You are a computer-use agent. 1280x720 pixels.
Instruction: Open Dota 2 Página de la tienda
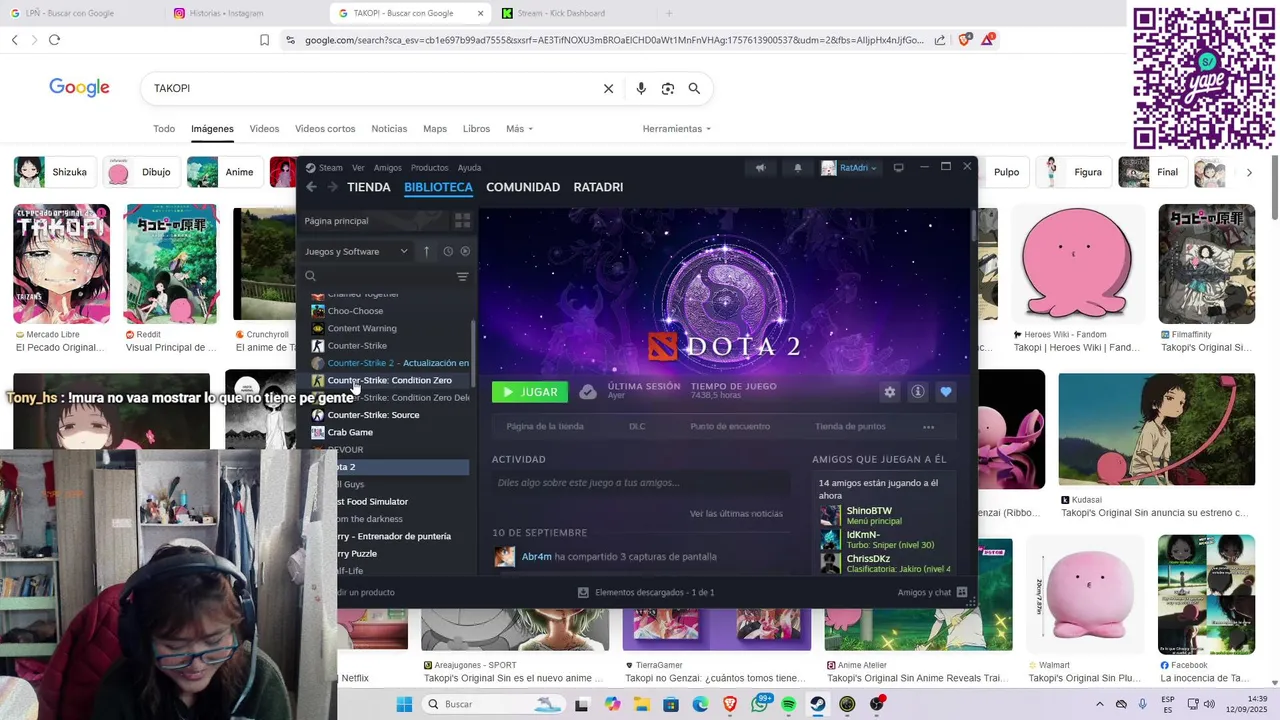[545, 427]
